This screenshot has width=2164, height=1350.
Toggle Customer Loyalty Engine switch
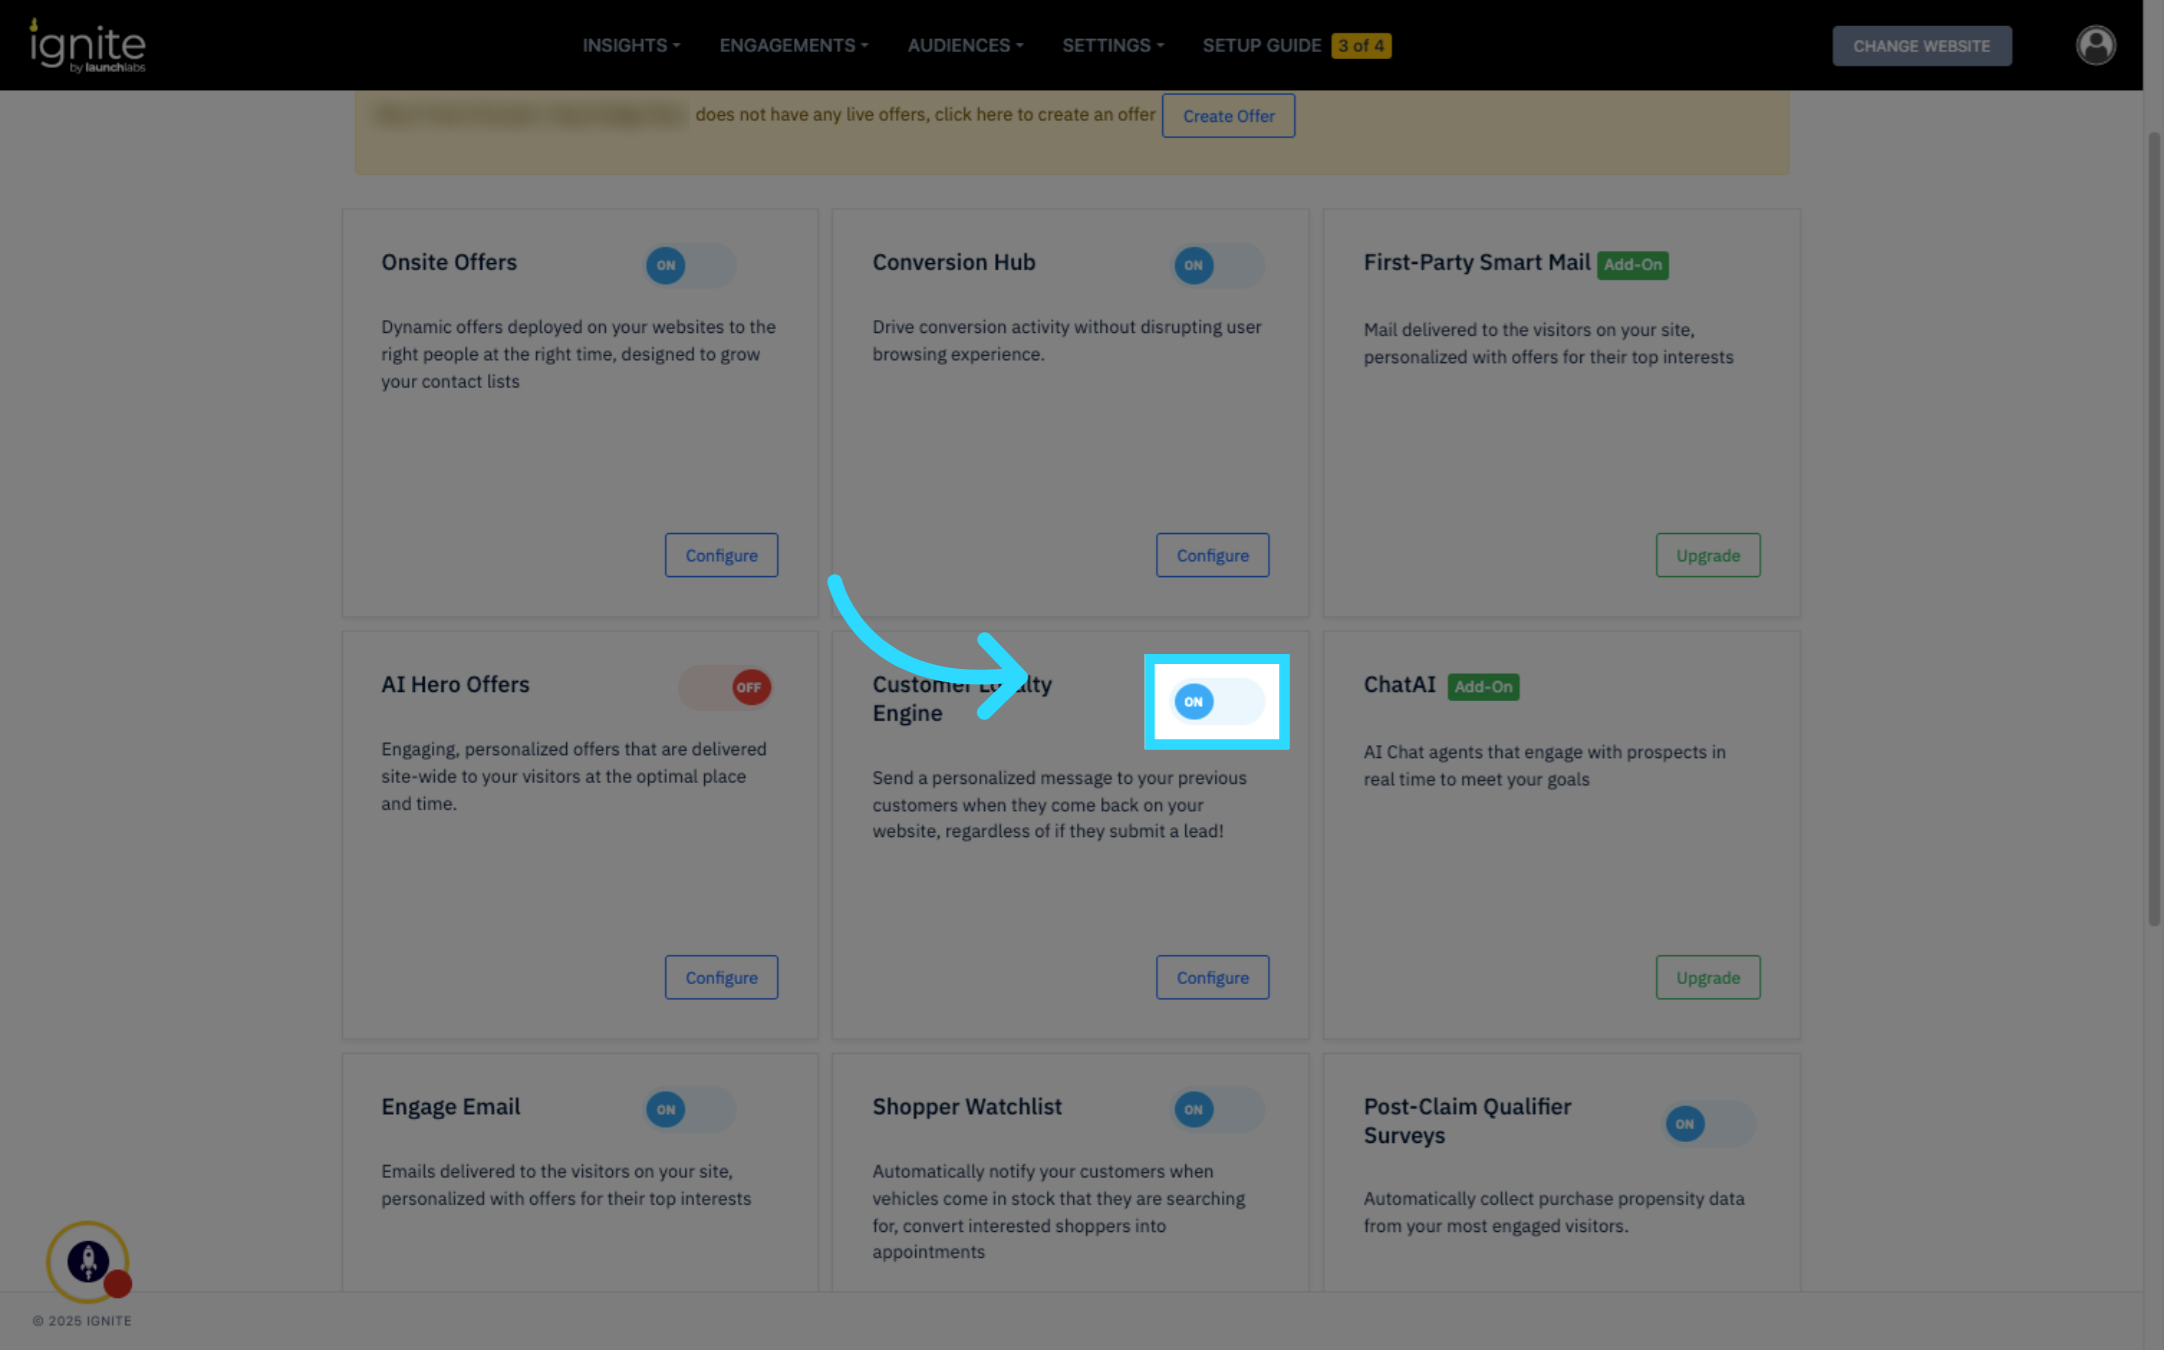[x=1217, y=702]
